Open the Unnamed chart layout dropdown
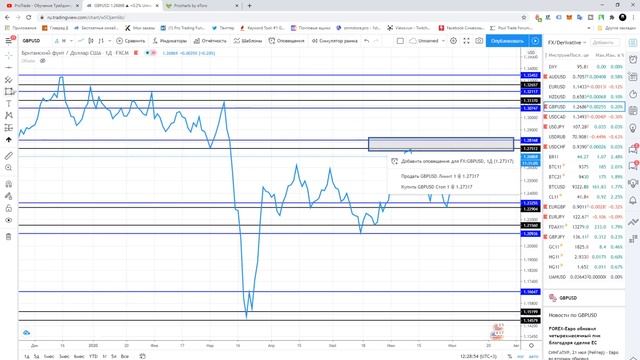The image size is (640, 360). tap(427, 41)
